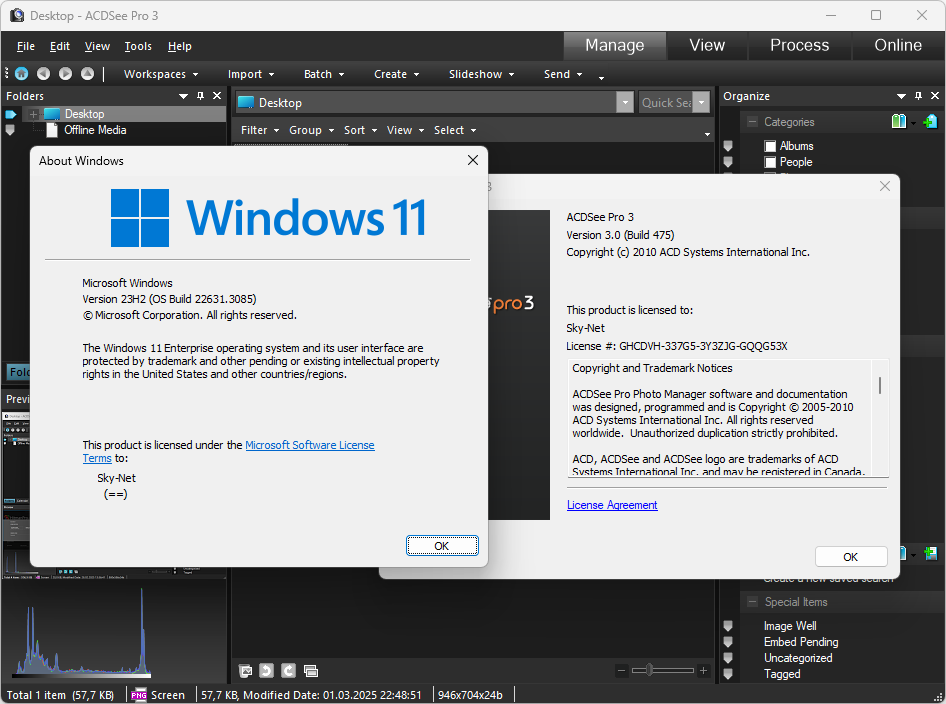Close the Folders panel
Screen dimensions: 946x704
pos(217,96)
